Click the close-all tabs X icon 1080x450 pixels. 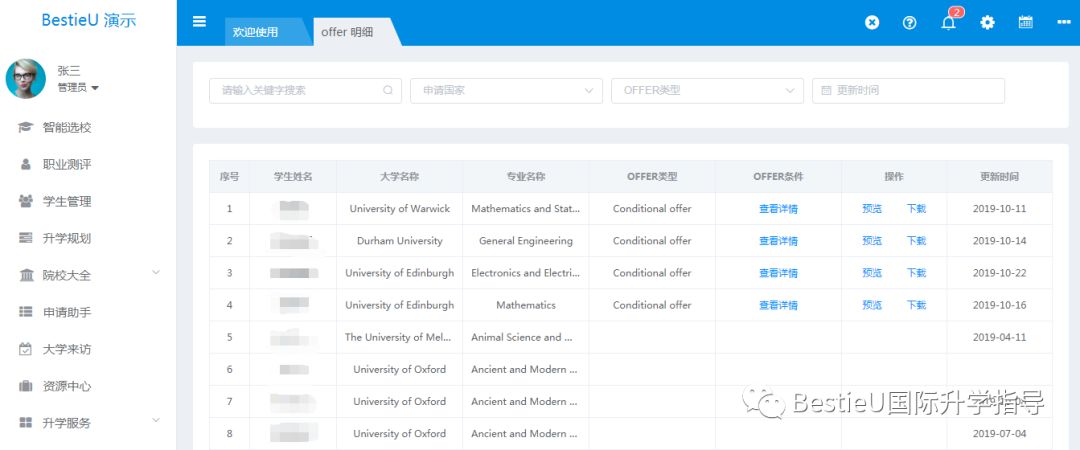pos(872,22)
